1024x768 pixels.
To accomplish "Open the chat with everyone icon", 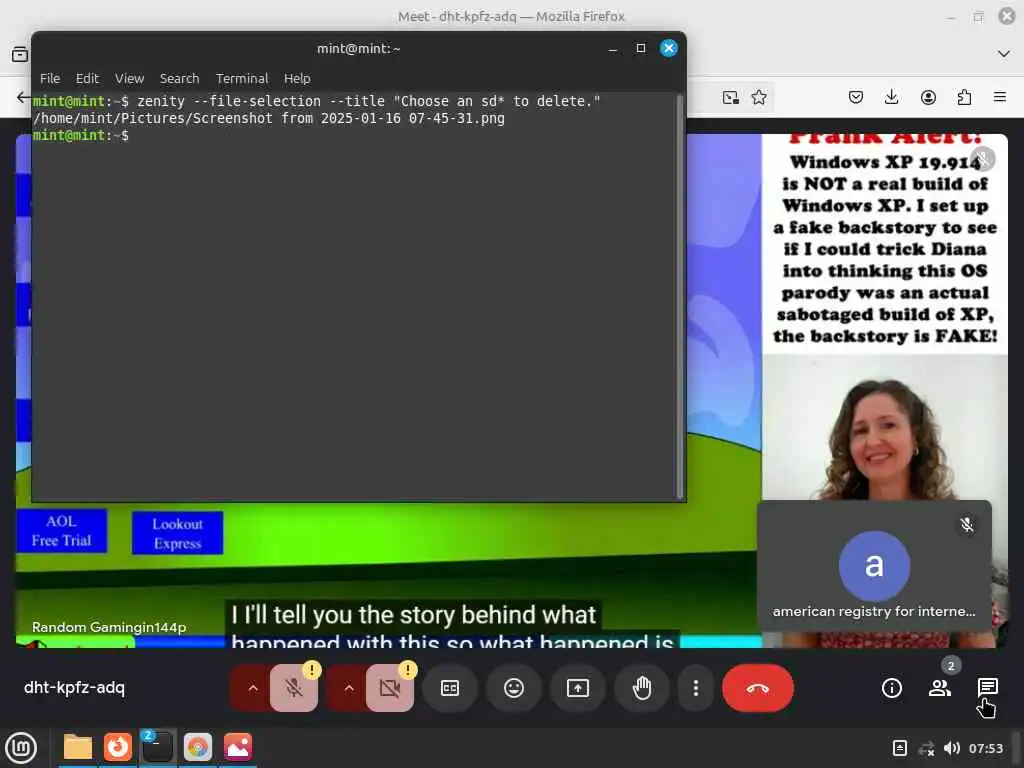I will tap(987, 686).
